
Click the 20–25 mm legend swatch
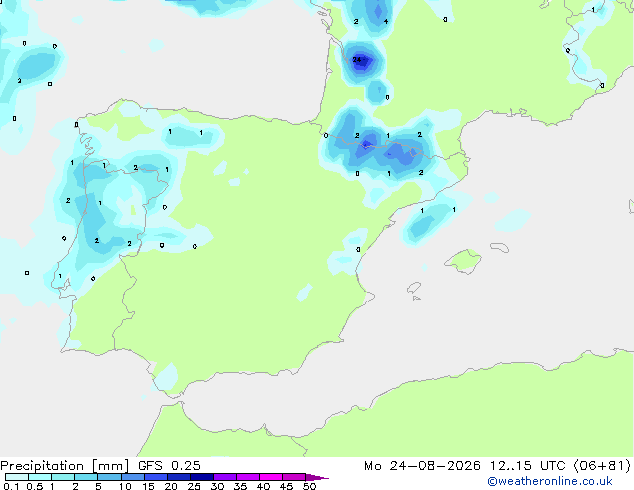point(178,477)
